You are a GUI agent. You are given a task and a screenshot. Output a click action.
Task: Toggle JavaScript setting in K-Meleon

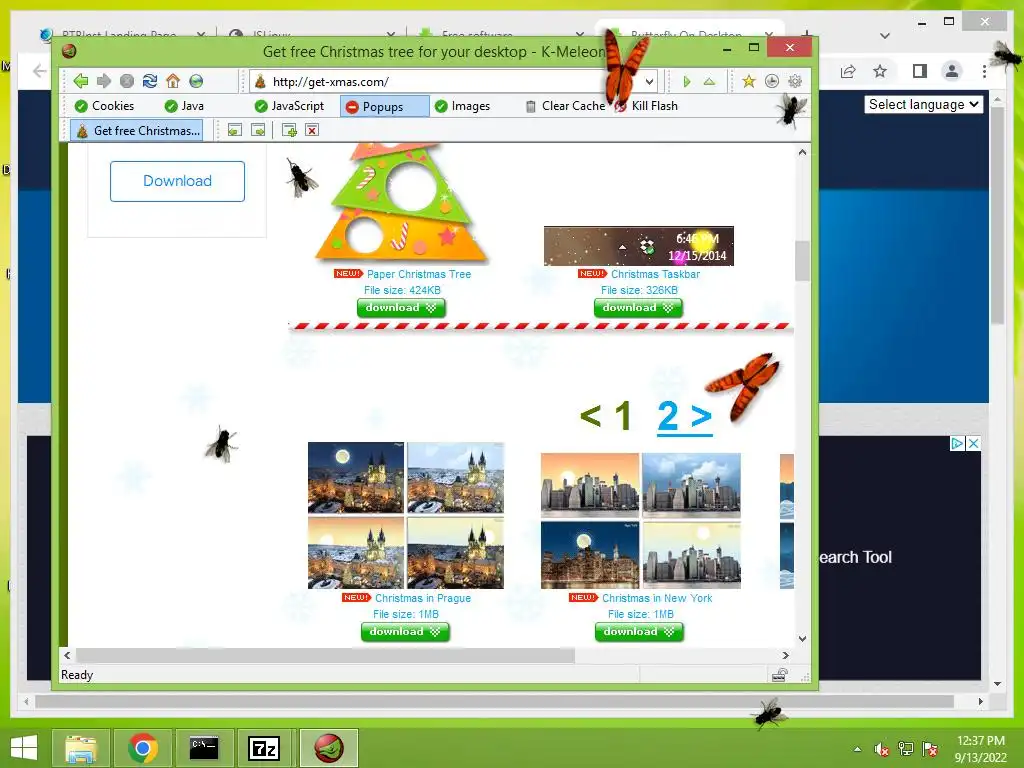click(289, 106)
